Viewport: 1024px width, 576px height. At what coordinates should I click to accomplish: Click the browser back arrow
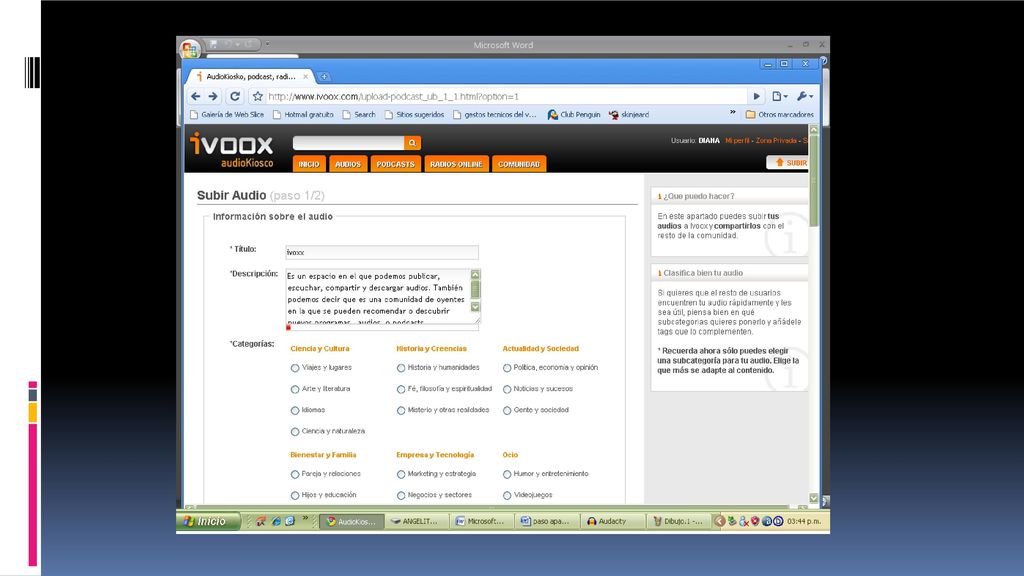tap(195, 96)
